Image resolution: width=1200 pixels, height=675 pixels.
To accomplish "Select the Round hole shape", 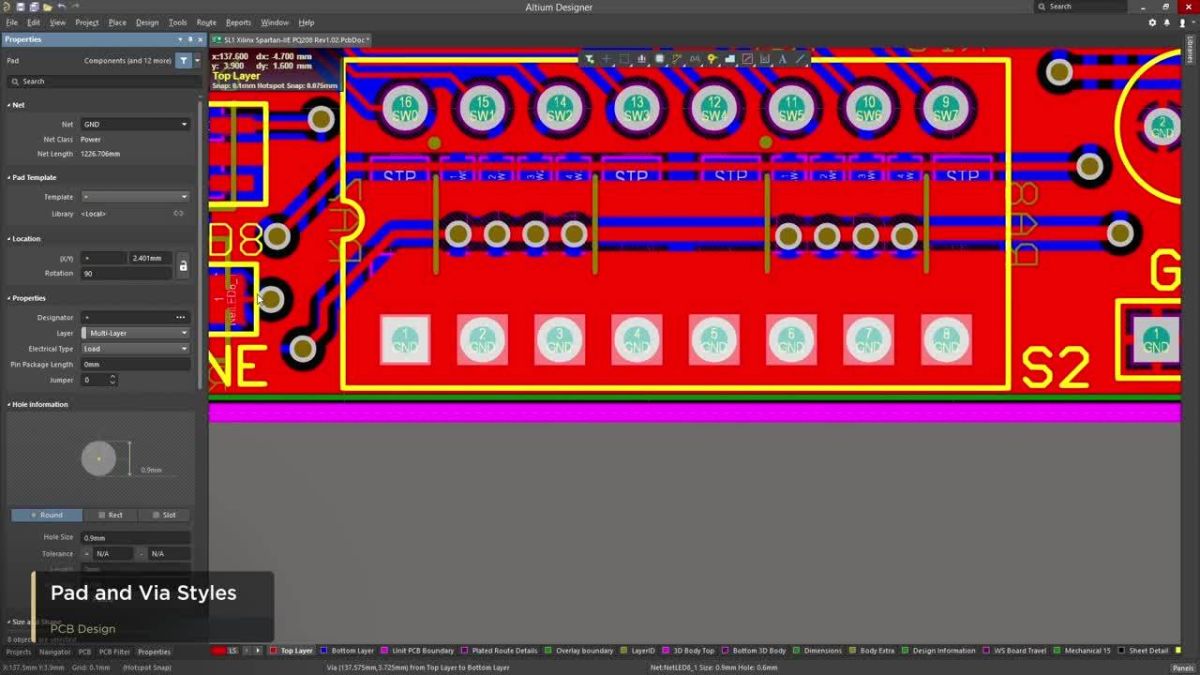I will (46, 515).
